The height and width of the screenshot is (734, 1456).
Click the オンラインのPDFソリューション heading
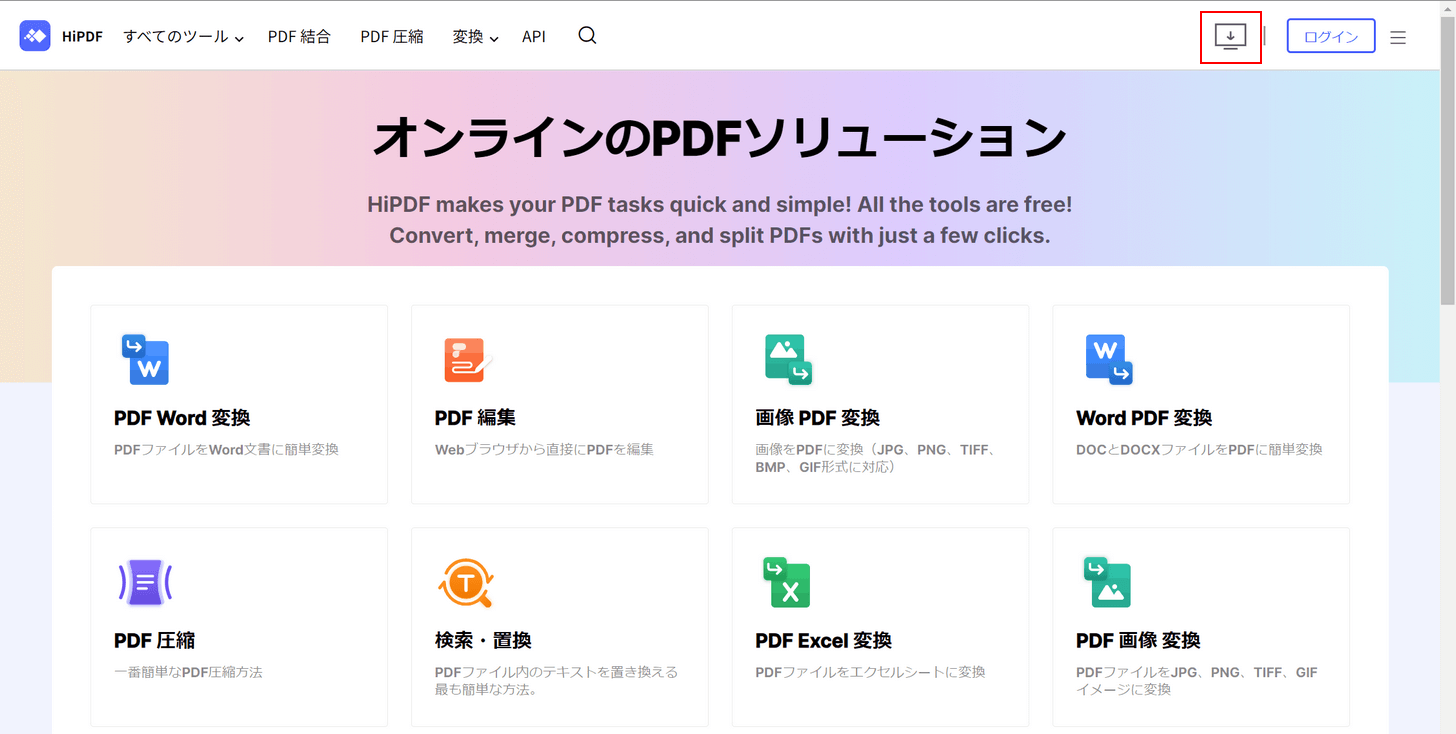point(719,138)
